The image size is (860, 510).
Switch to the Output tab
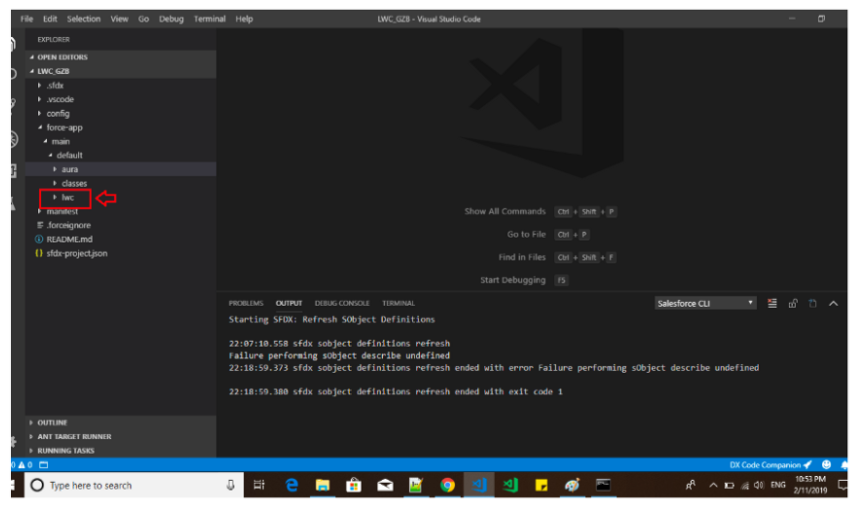pyautogui.click(x=288, y=303)
